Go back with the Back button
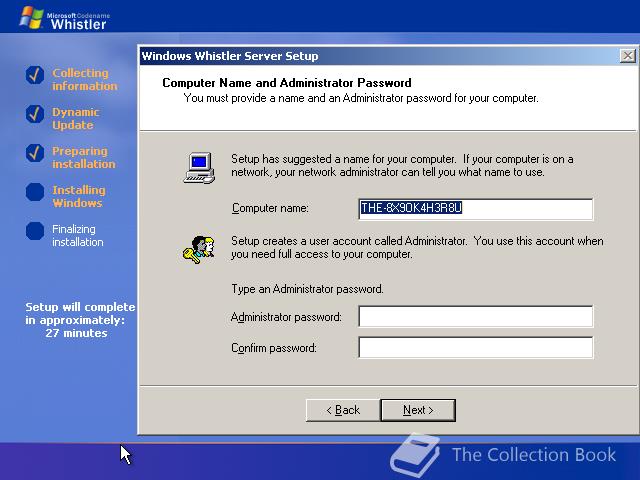The height and width of the screenshot is (480, 640). click(x=343, y=410)
